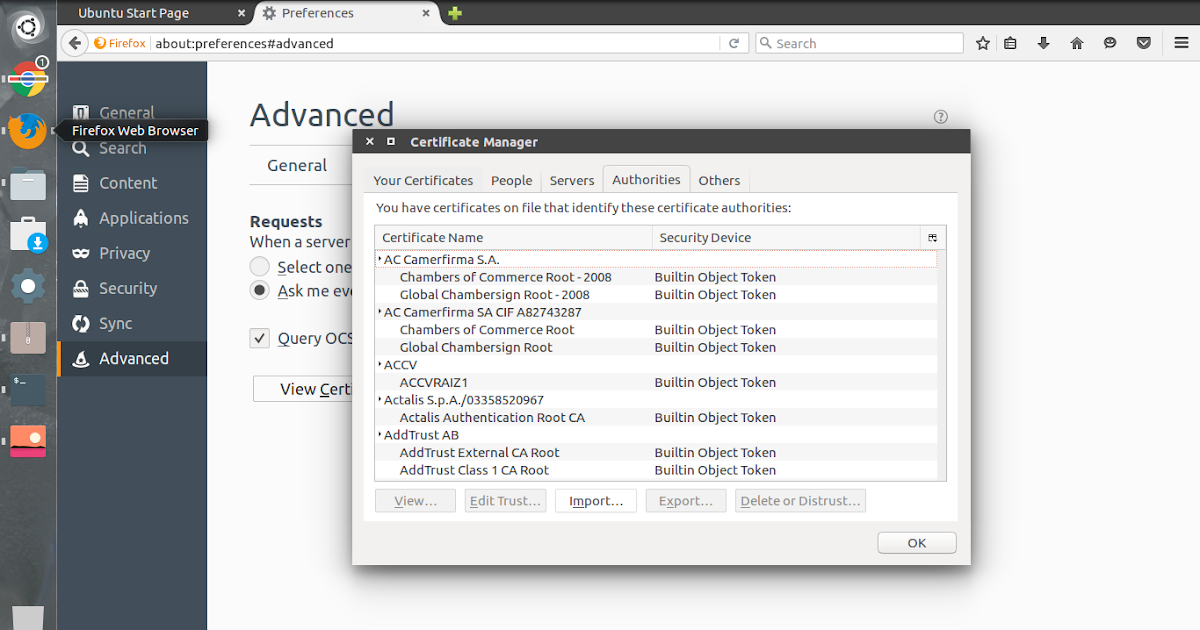Expand the AddTrust AB certificate group
Screen dimensions: 1200x630
coord(379,434)
